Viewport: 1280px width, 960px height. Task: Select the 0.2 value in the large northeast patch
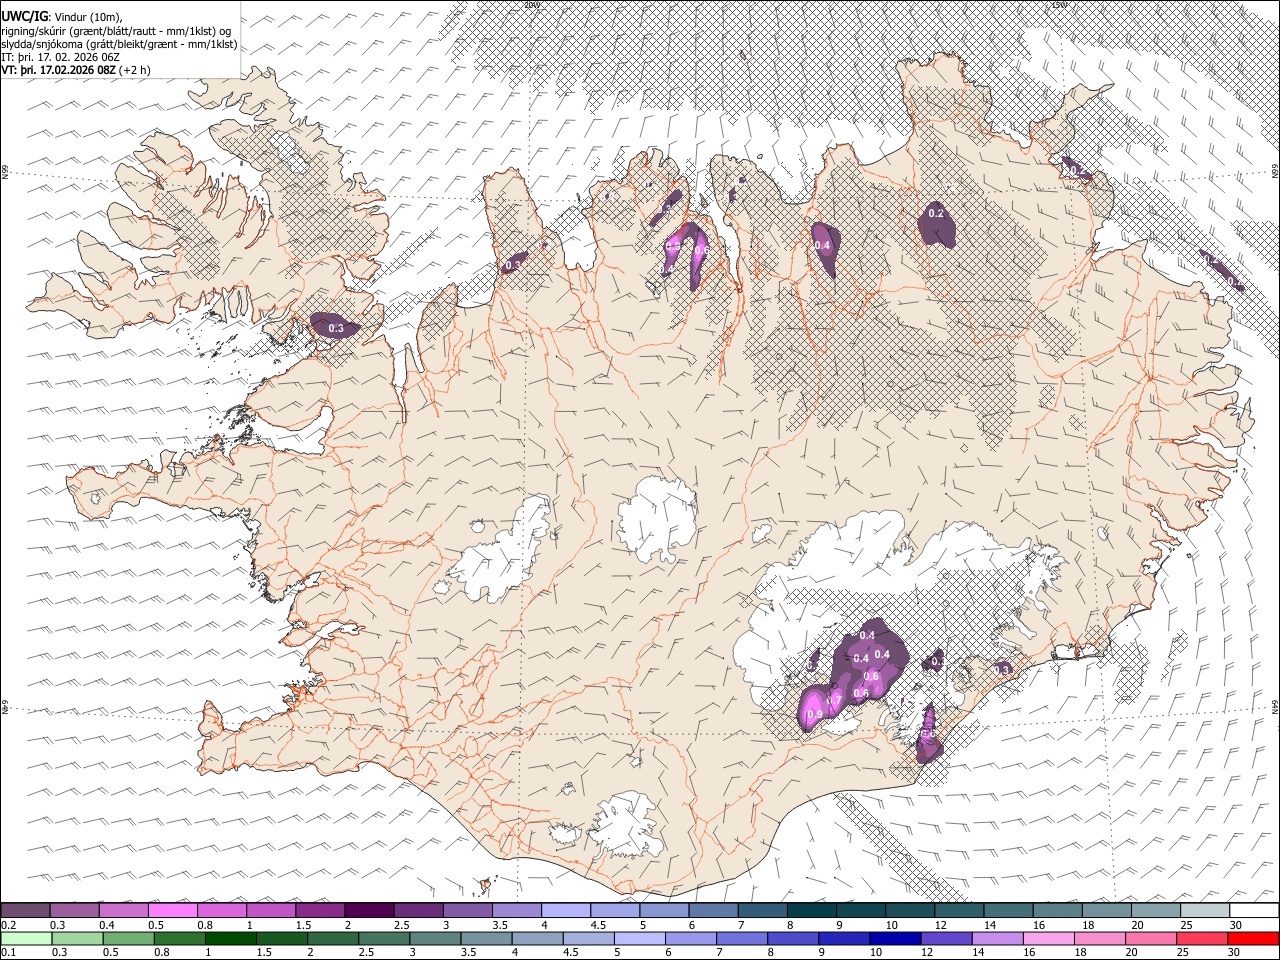pos(936,213)
